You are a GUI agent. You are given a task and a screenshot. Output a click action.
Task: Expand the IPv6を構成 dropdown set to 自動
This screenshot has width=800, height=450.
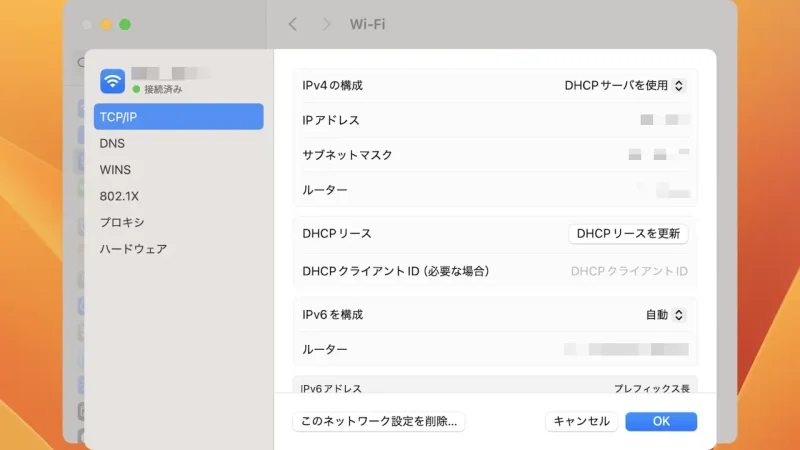coord(665,314)
